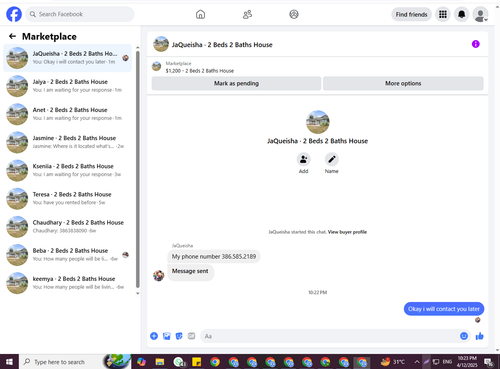
Task: Open the Ksenila conversation
Action: (68, 170)
